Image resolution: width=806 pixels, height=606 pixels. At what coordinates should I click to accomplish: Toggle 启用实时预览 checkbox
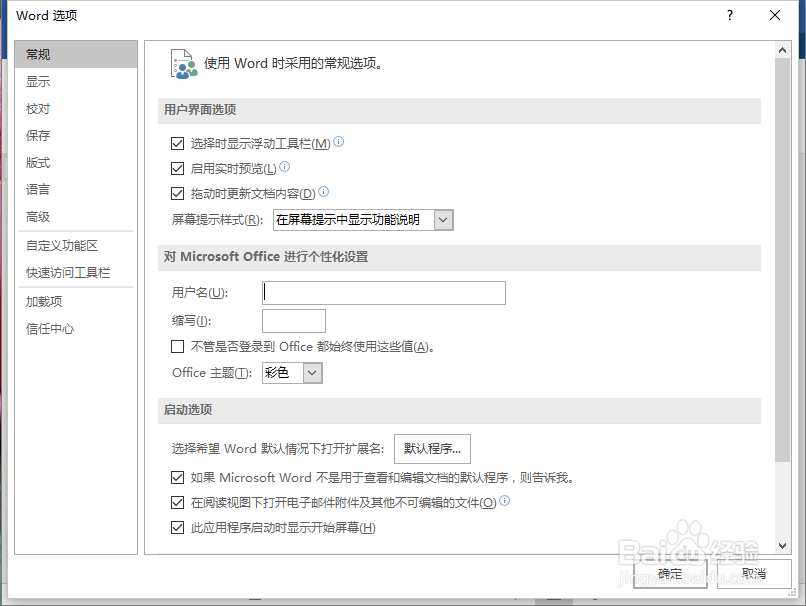(177, 169)
